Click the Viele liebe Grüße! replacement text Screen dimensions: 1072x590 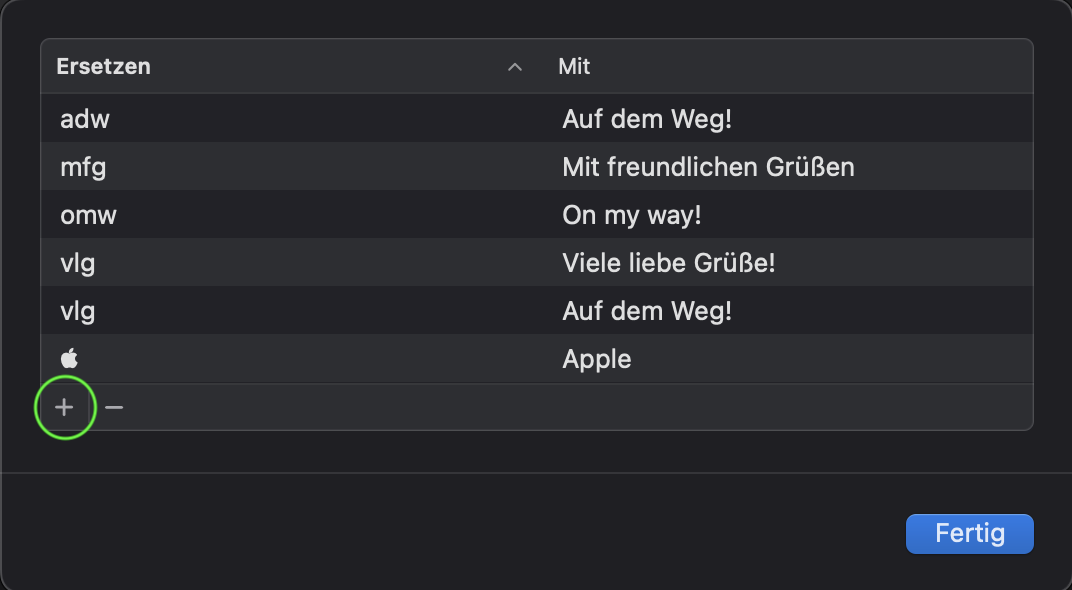tap(669, 263)
